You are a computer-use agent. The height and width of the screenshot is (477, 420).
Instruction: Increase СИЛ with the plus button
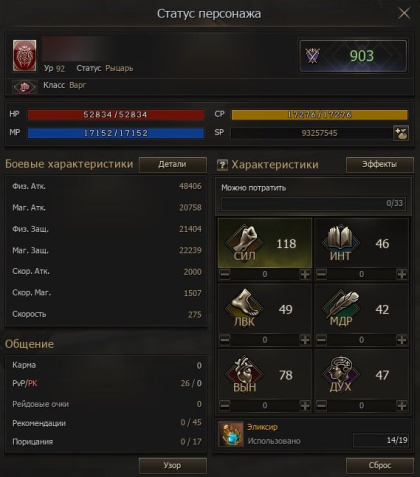pos(305,274)
